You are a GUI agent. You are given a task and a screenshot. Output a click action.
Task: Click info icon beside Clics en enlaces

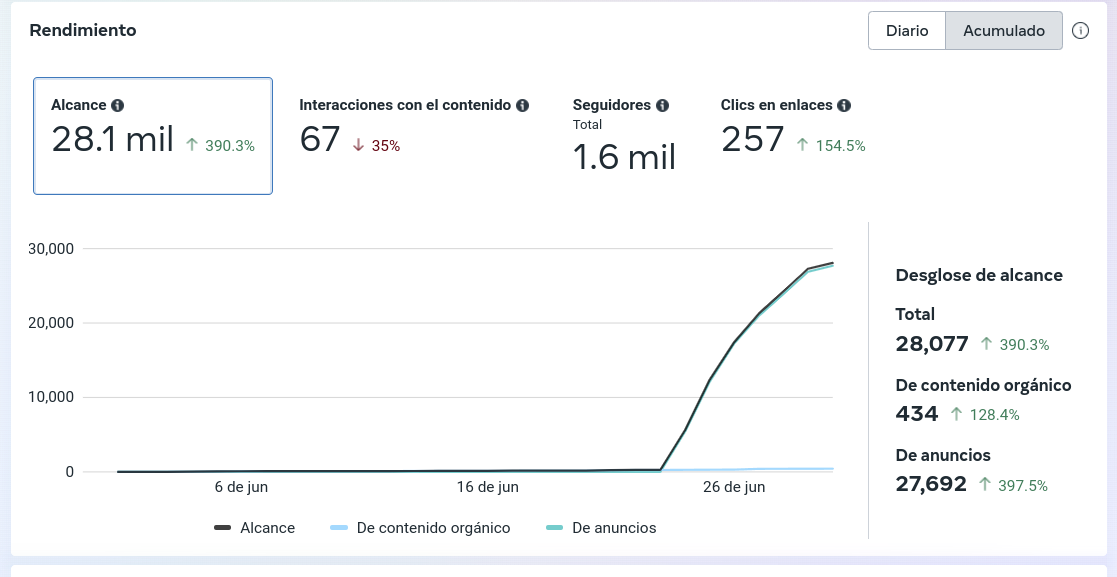click(844, 105)
